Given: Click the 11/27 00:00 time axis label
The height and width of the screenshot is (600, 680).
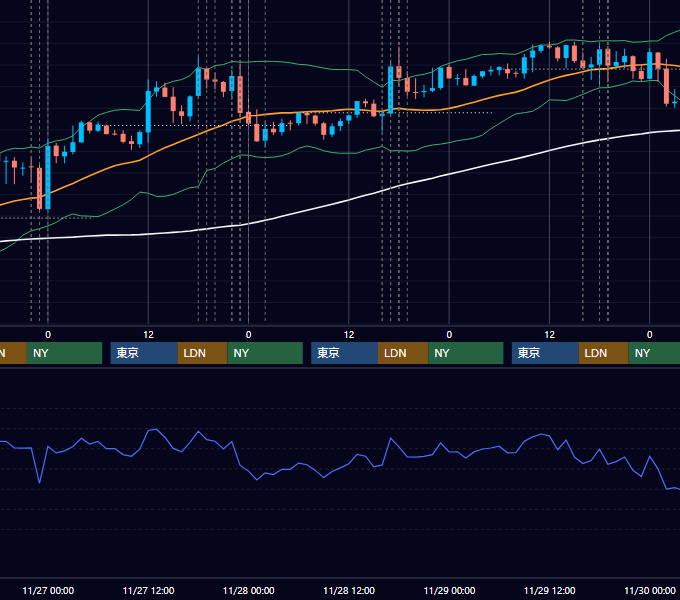Looking at the screenshot, I should click(48, 590).
